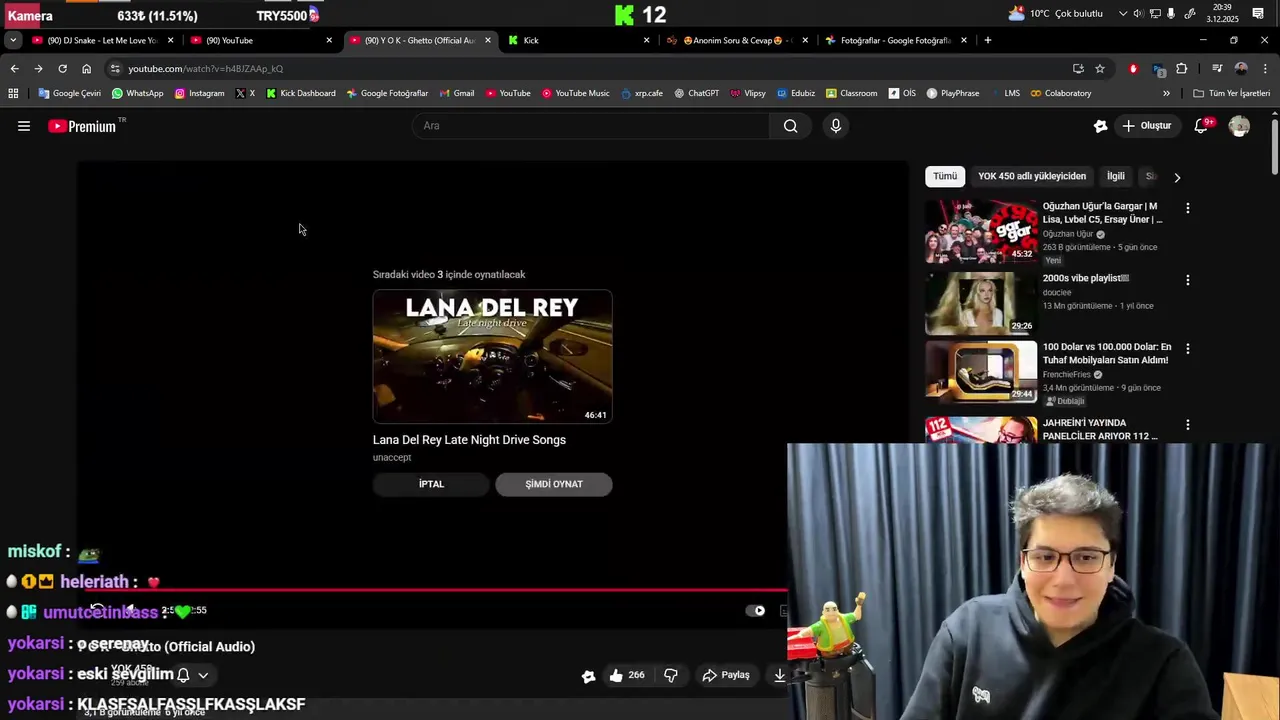Select YOK 450 adlı yükleyiciden chip
Viewport: 1280px width, 720px height.
1032,176
